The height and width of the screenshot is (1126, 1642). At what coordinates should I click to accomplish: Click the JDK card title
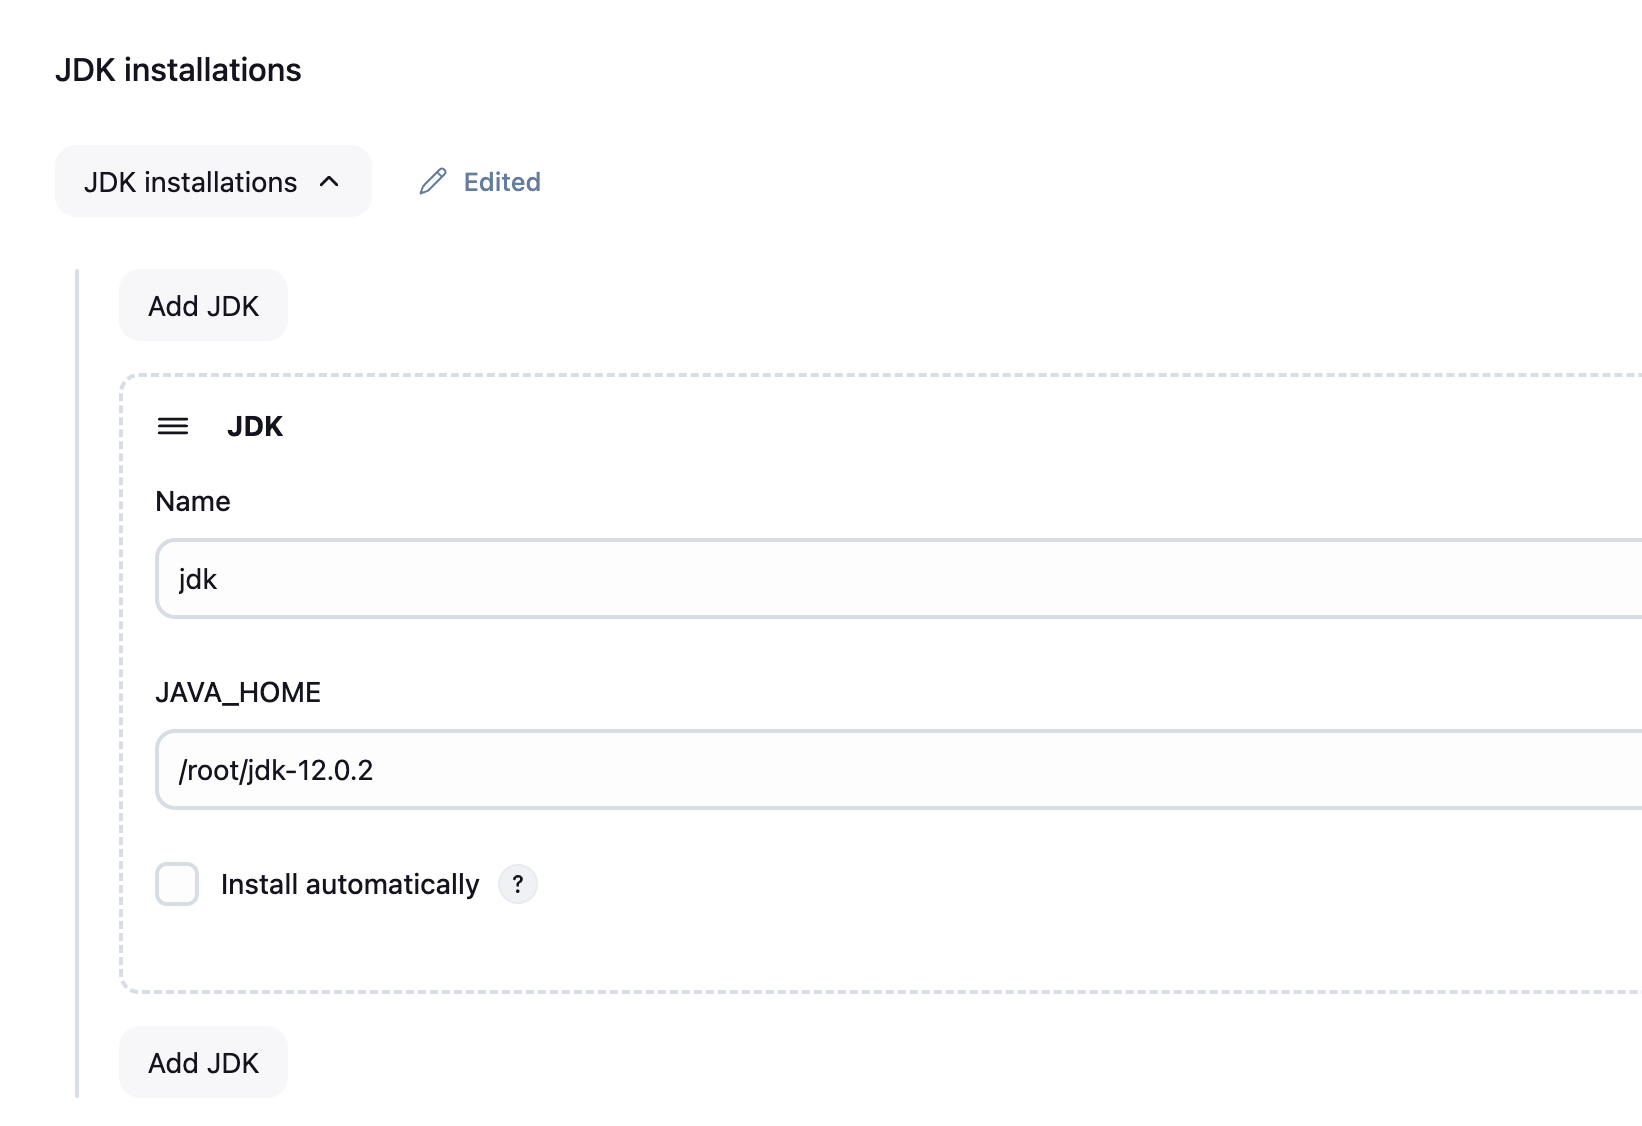(255, 426)
